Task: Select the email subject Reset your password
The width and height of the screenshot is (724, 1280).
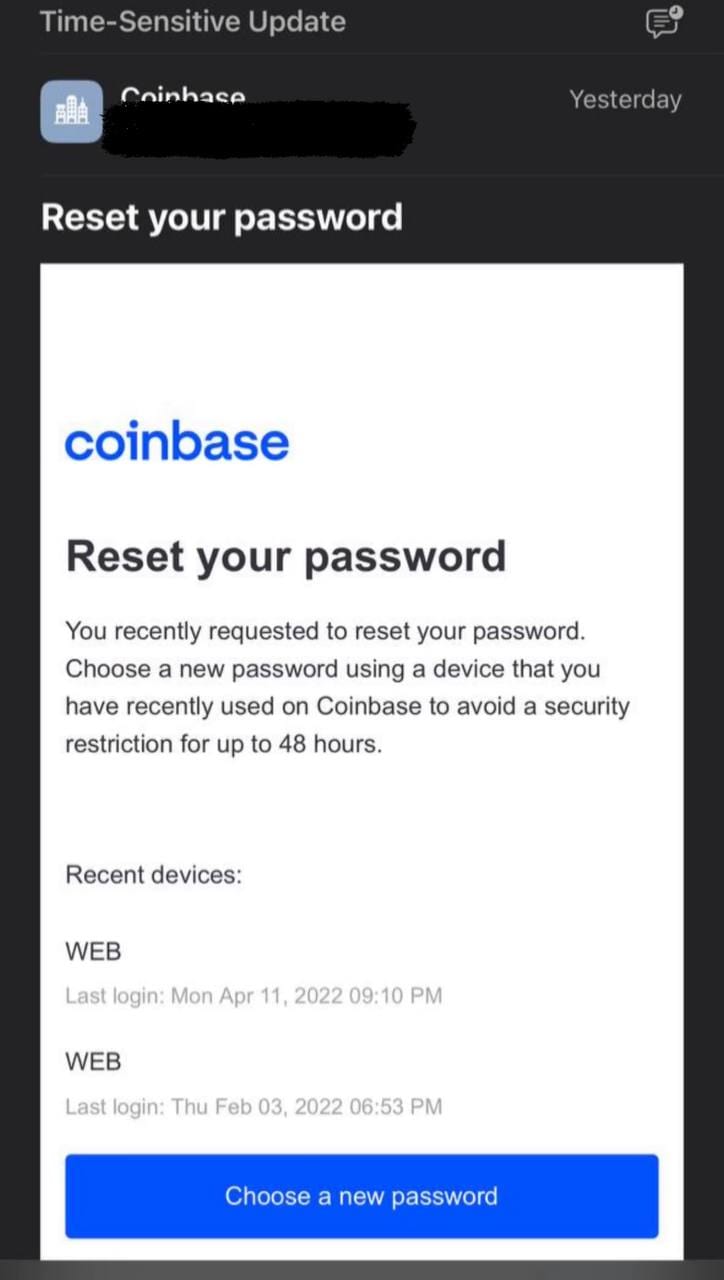Action: (x=222, y=217)
